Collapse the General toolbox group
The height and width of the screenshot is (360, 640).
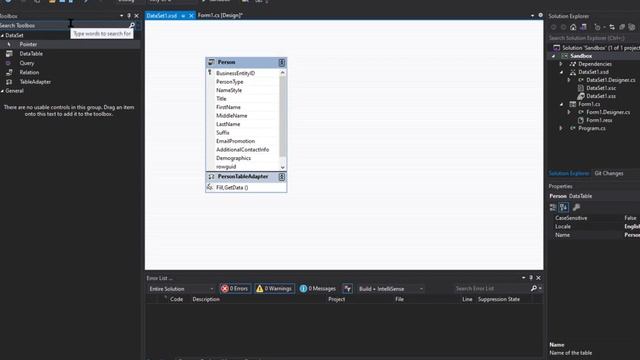click(x=2, y=91)
